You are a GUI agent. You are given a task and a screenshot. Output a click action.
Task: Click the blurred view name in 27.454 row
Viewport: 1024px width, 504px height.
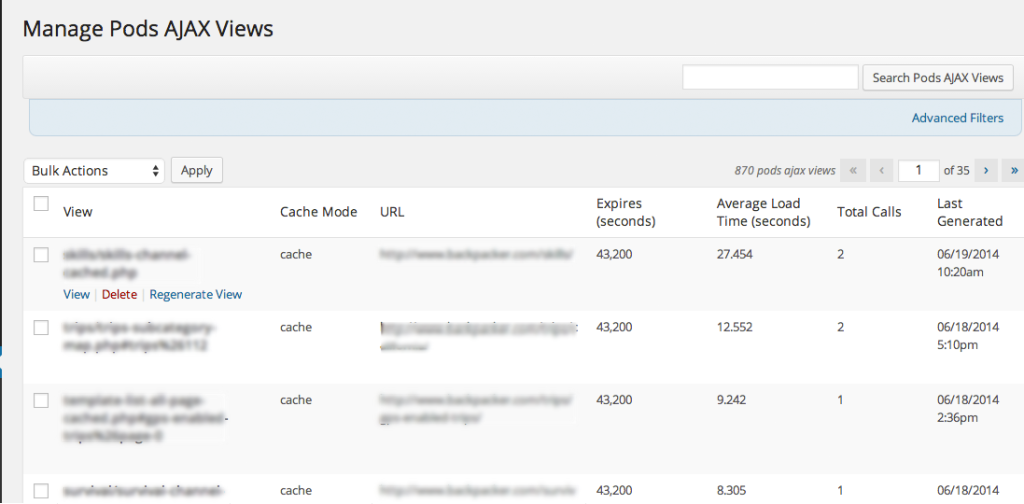point(126,263)
